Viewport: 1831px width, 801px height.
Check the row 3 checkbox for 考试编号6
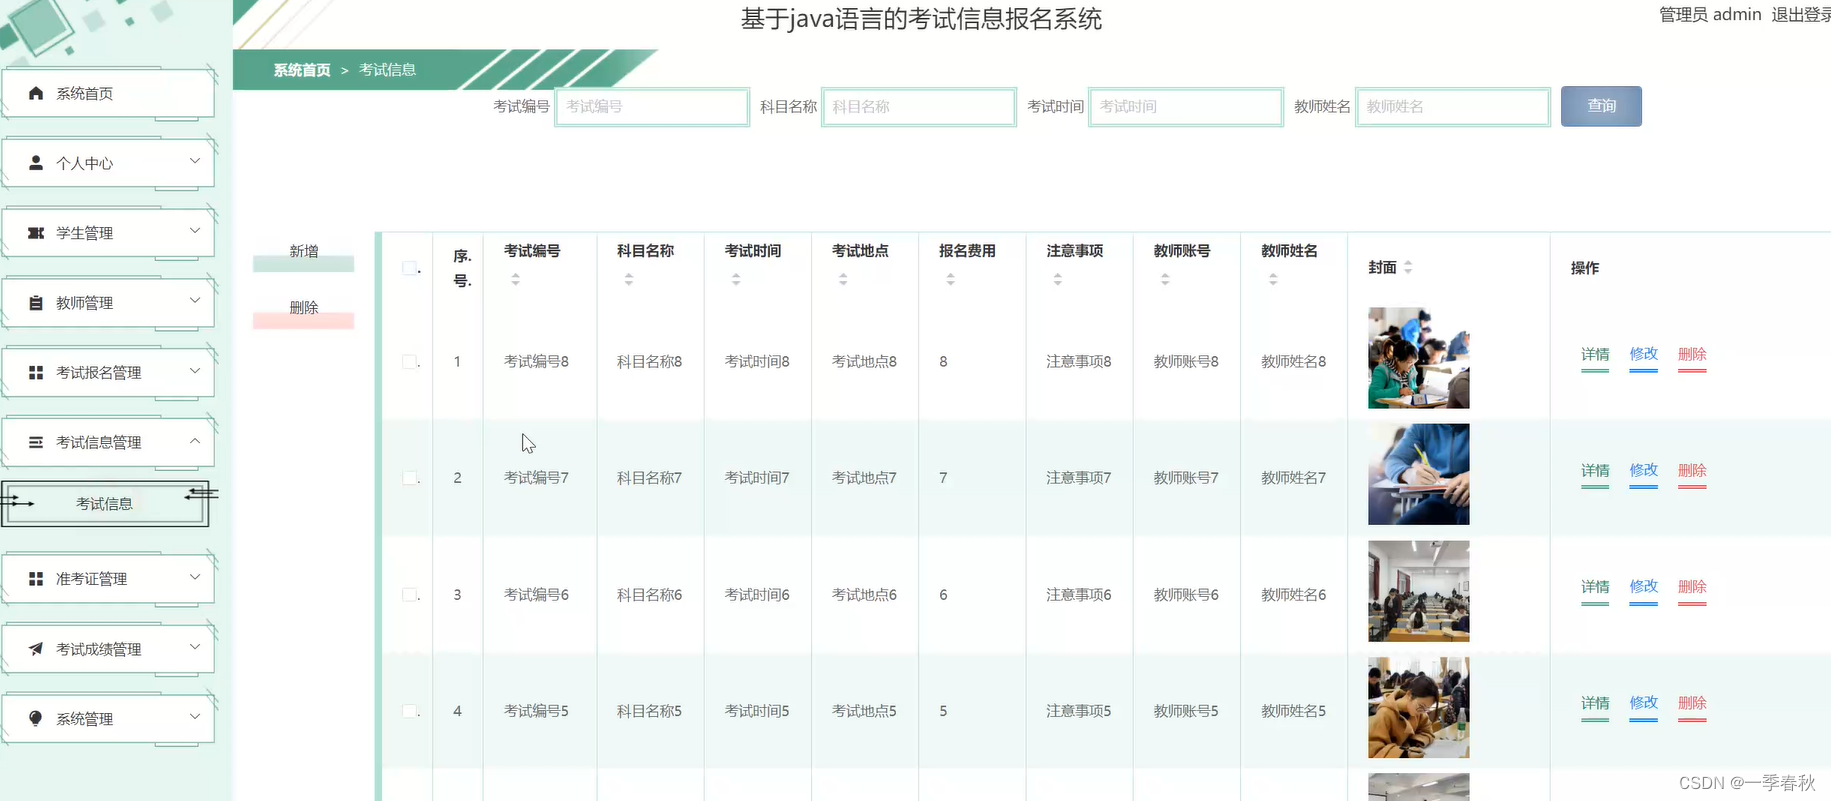coord(410,595)
